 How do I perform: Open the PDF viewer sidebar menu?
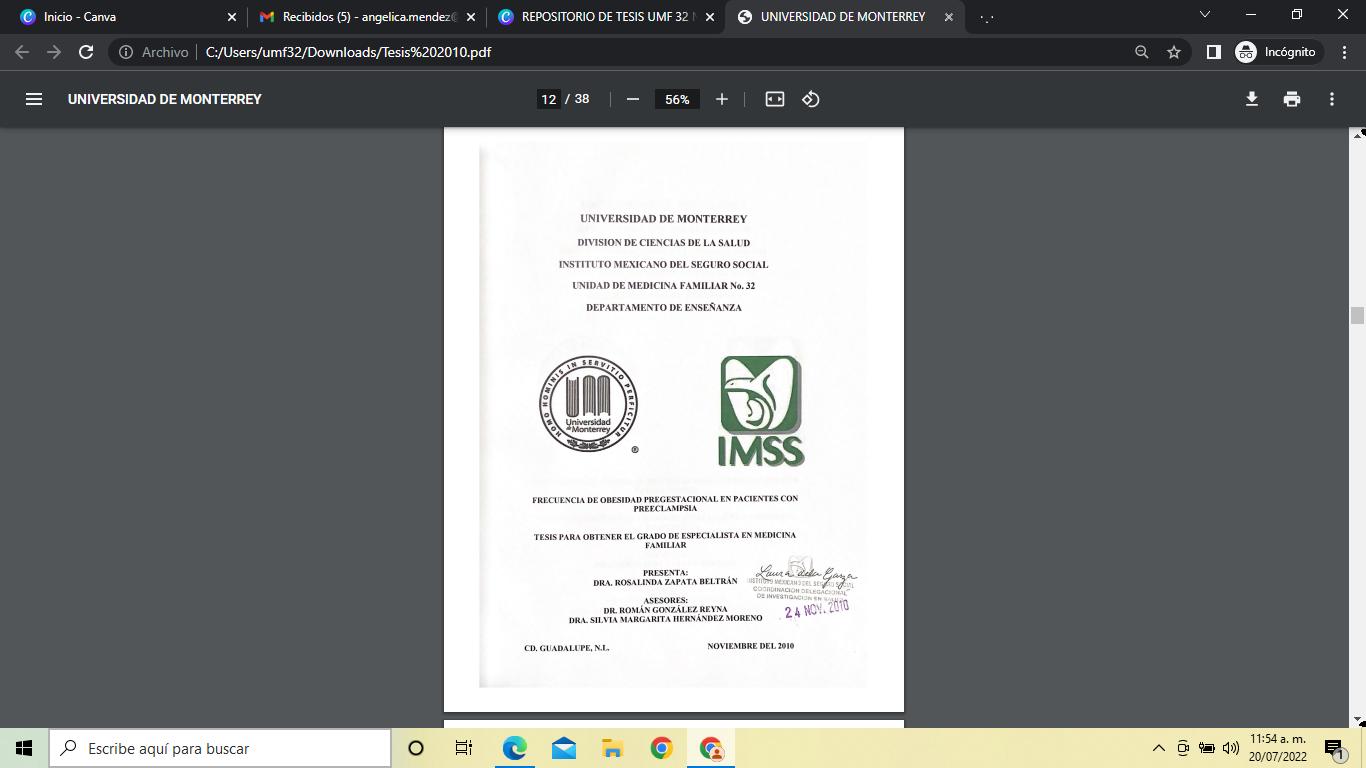pos(34,99)
